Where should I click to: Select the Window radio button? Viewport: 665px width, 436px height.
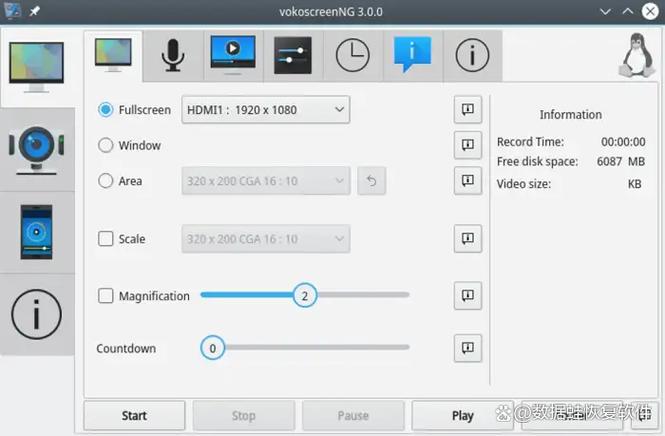point(106,145)
